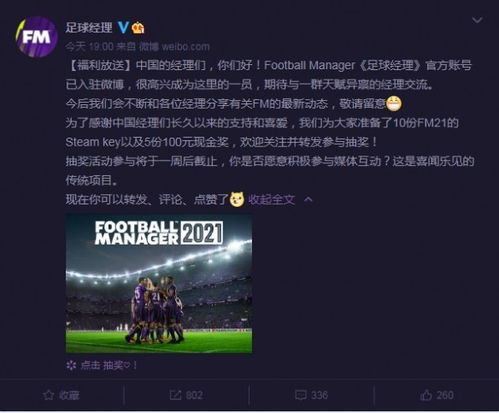Click the doge emoji after 点赞了

(237, 200)
